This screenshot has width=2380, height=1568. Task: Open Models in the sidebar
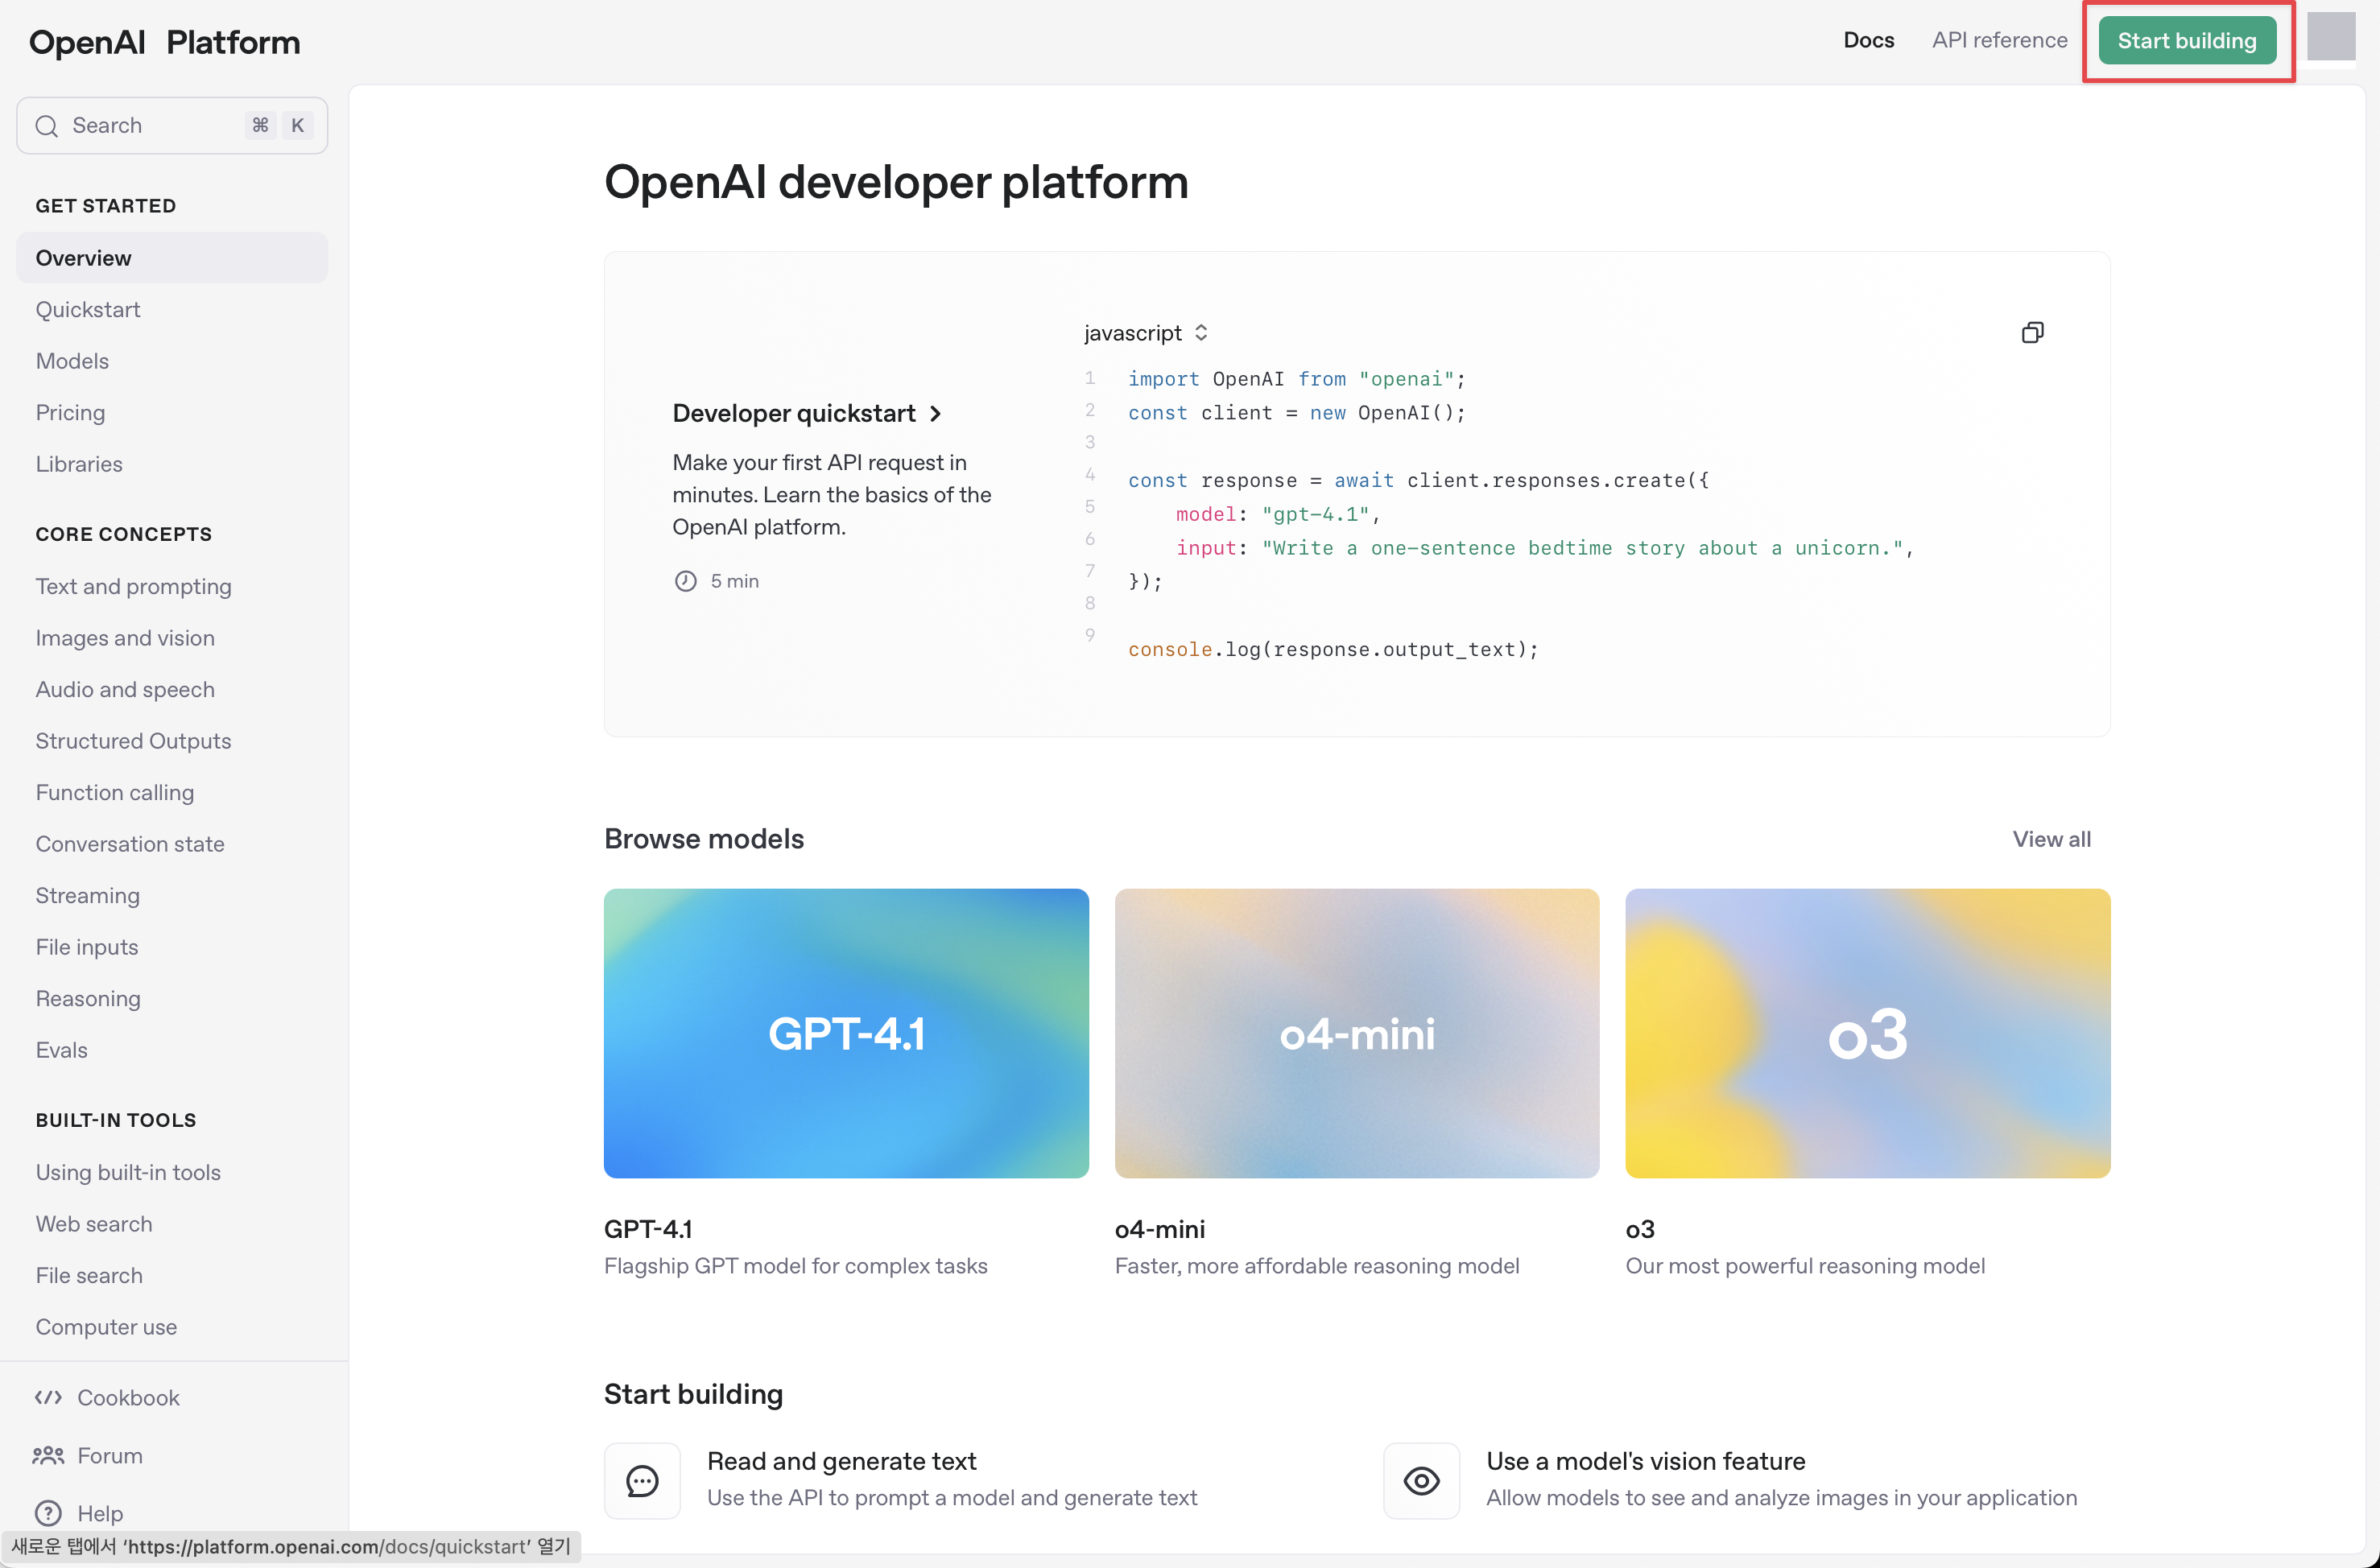point(72,361)
